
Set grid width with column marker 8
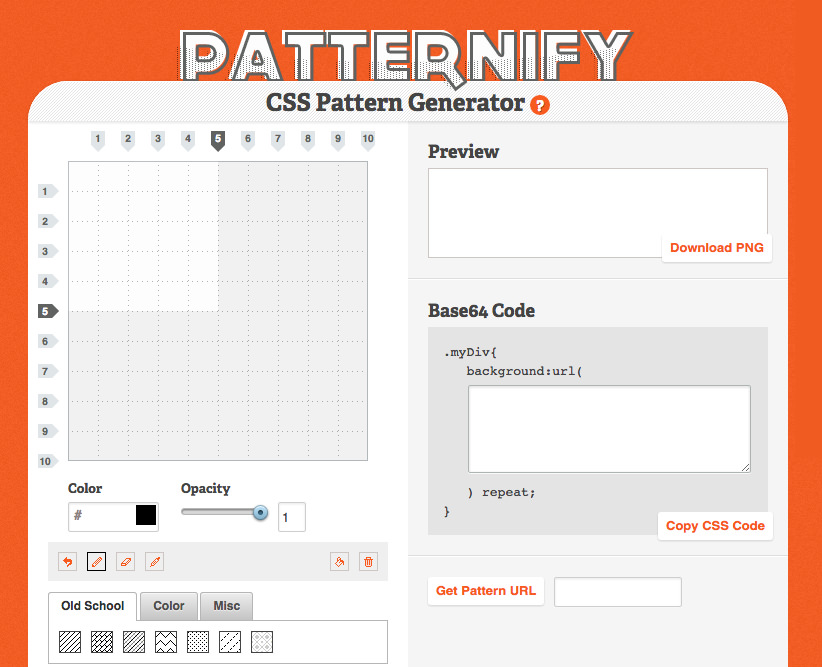pos(308,140)
